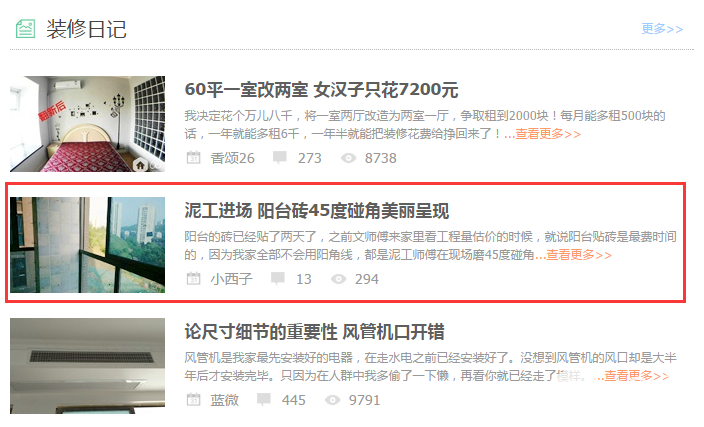Click calendar icon beside 蓝微

tap(193, 399)
